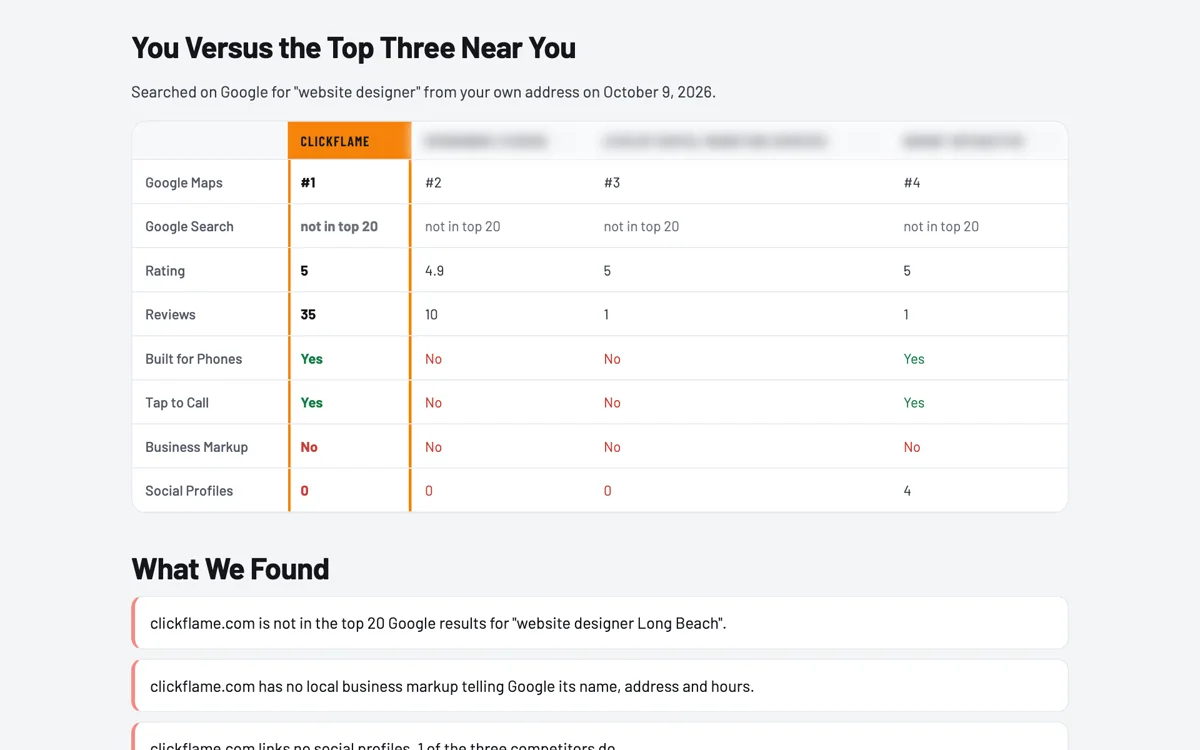Click the #3 column "No" for Business Markup
The height and width of the screenshot is (750, 1200).
pyautogui.click(x=612, y=447)
